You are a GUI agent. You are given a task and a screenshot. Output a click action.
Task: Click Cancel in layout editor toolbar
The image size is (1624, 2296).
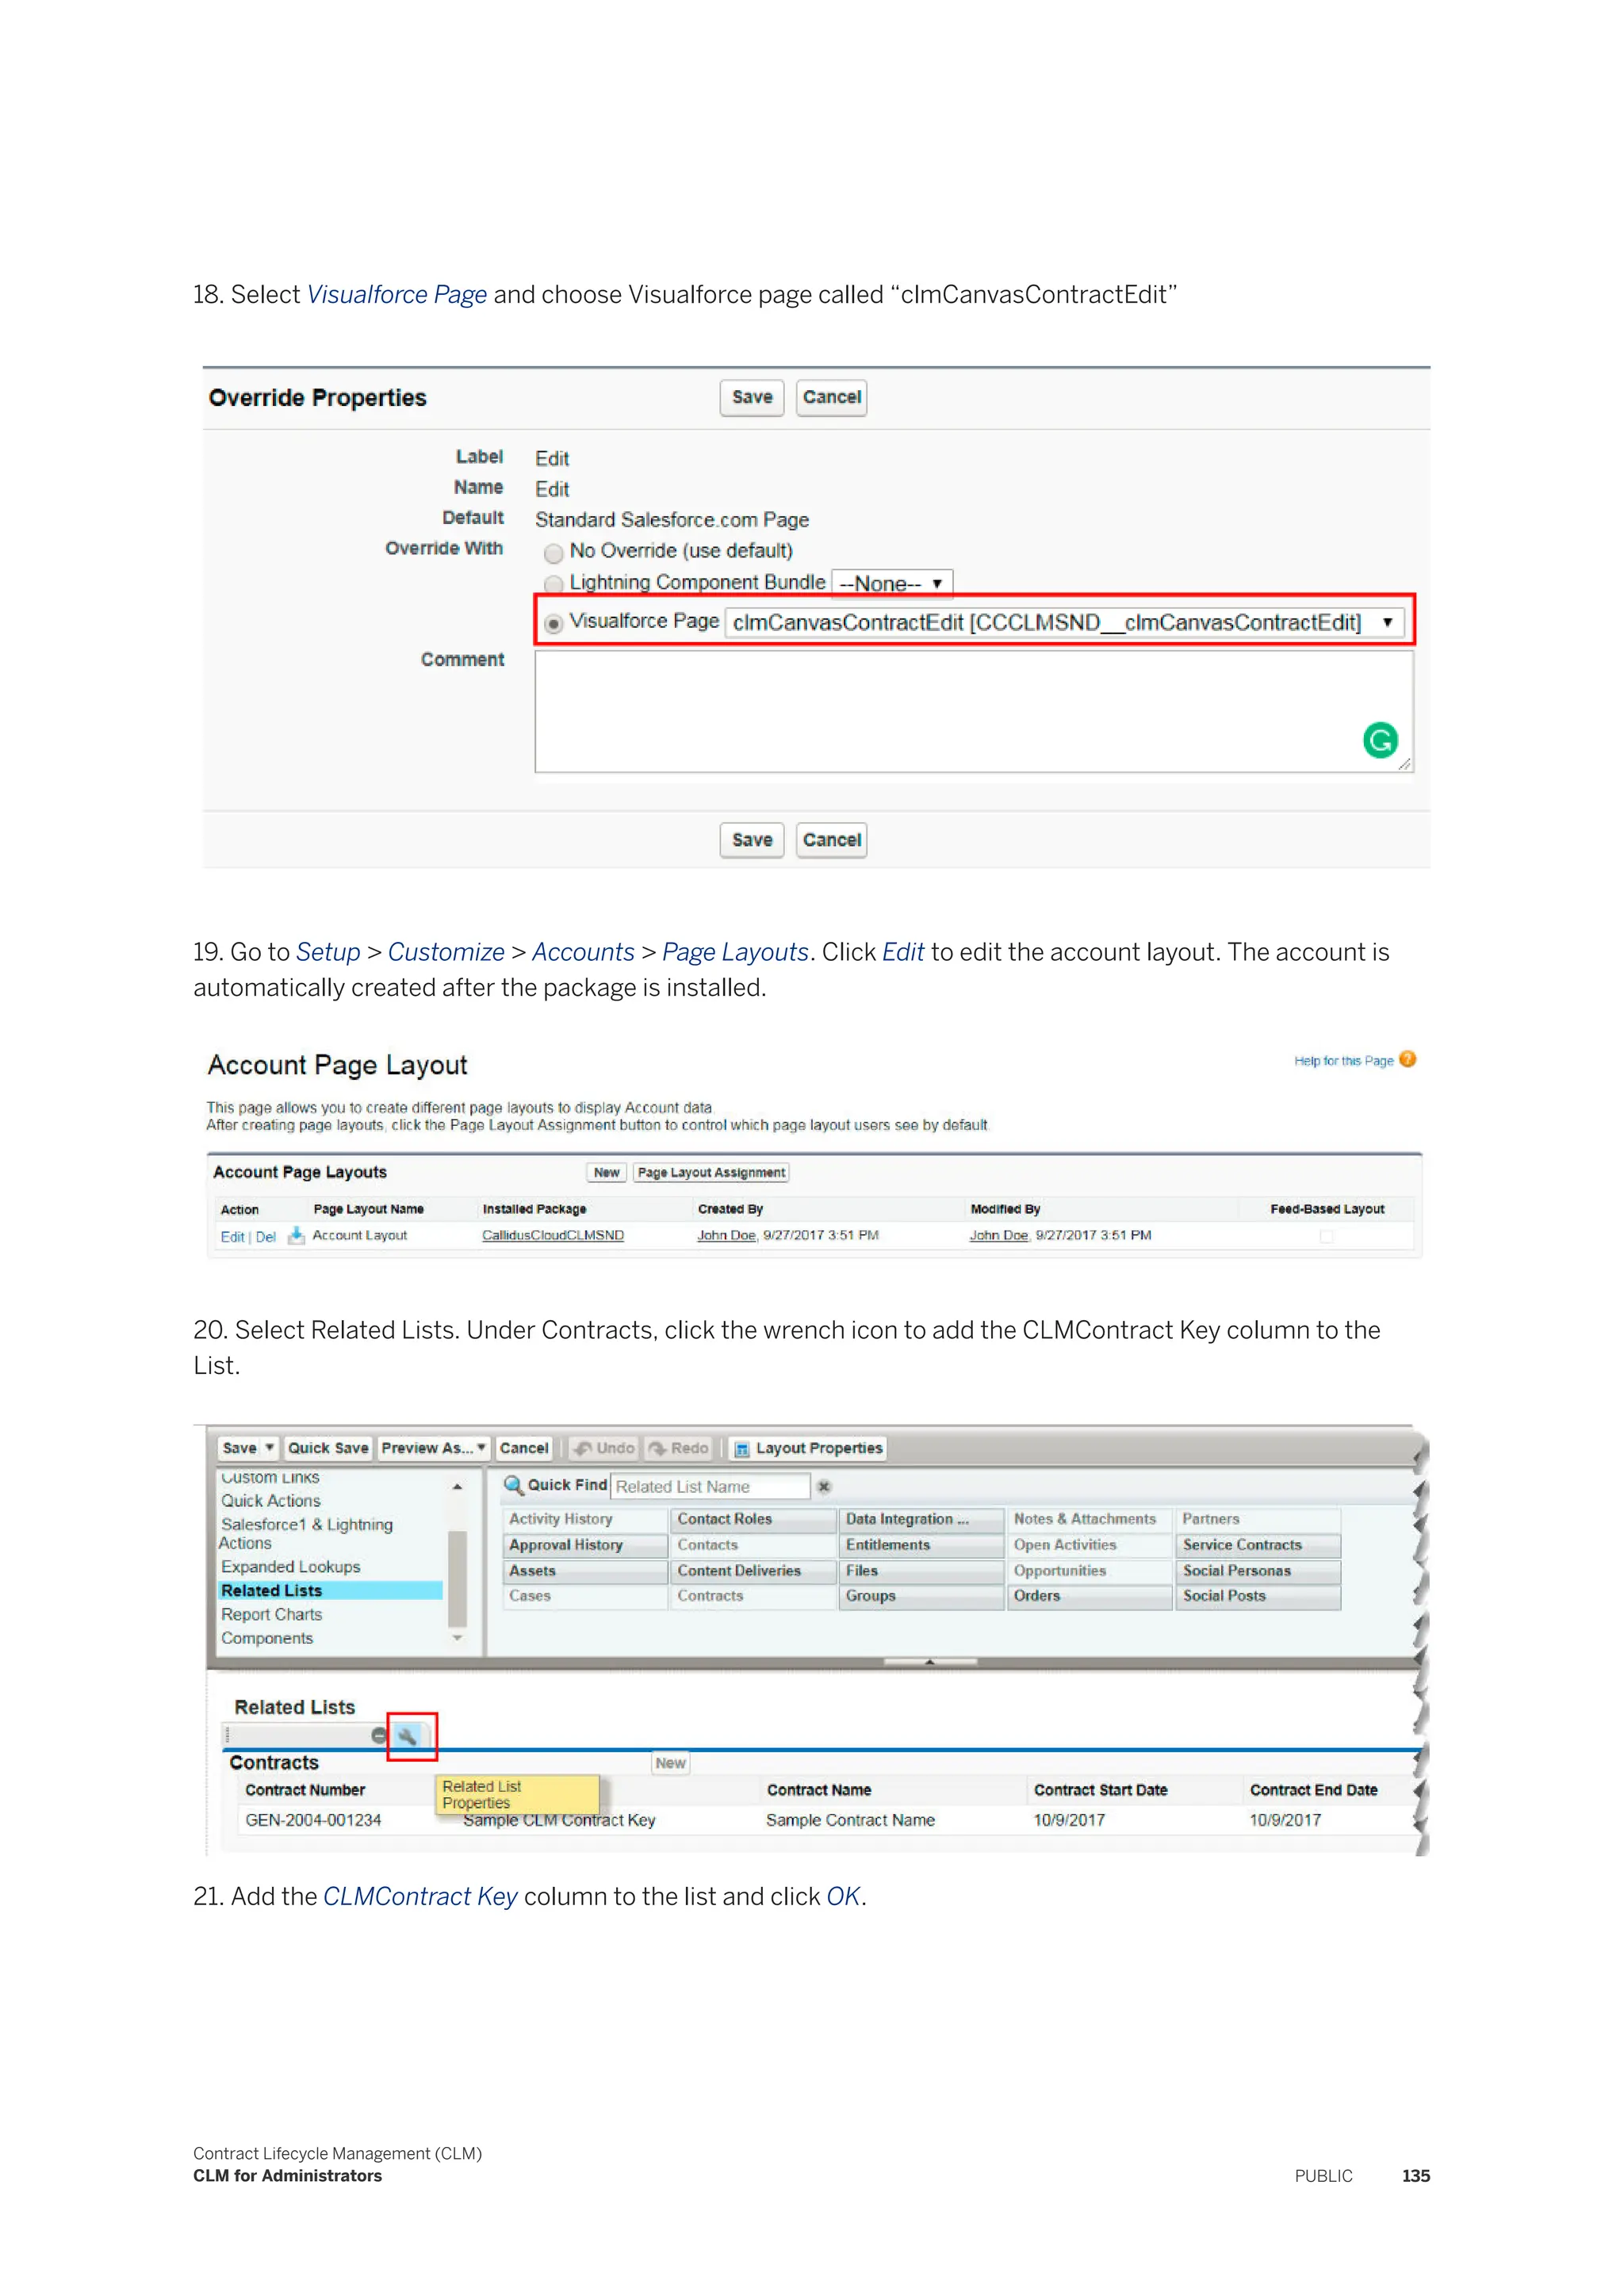pyautogui.click(x=524, y=1448)
